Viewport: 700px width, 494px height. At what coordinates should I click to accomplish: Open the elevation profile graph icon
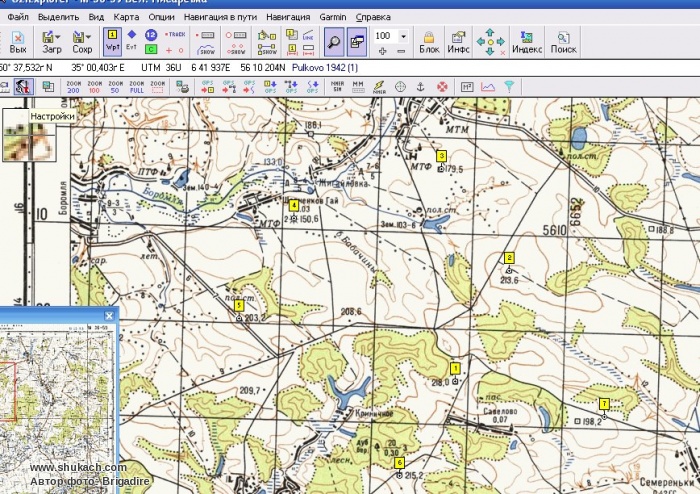pyautogui.click(x=488, y=87)
